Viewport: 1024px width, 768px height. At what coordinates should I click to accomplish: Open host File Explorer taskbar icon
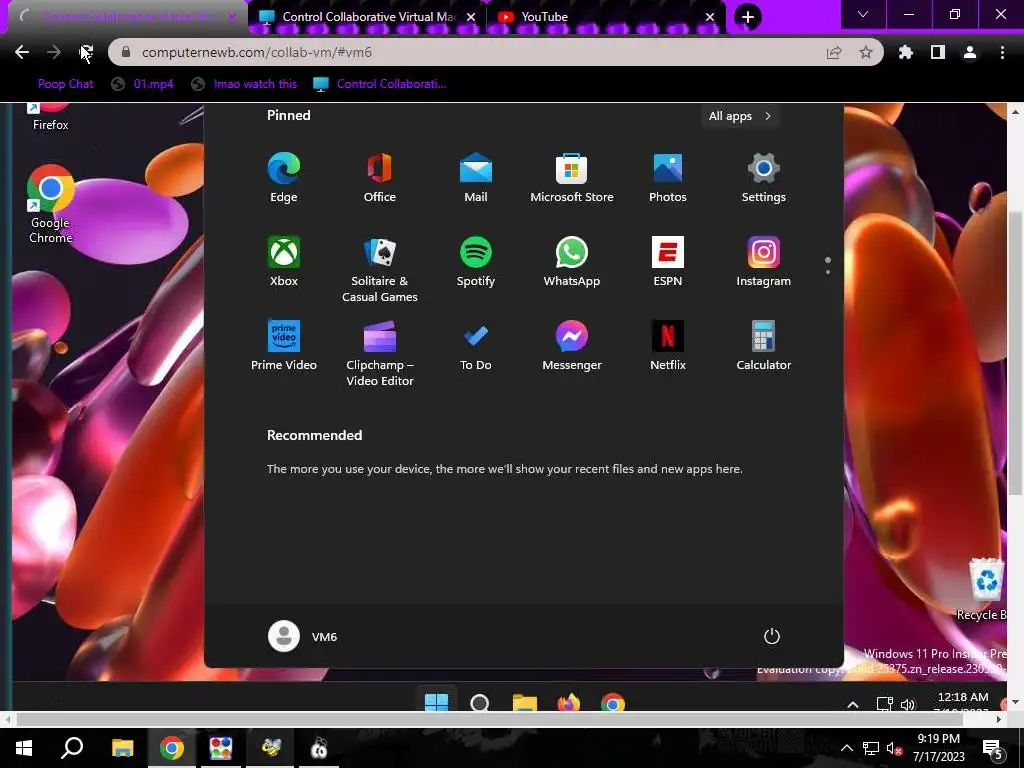(x=122, y=748)
